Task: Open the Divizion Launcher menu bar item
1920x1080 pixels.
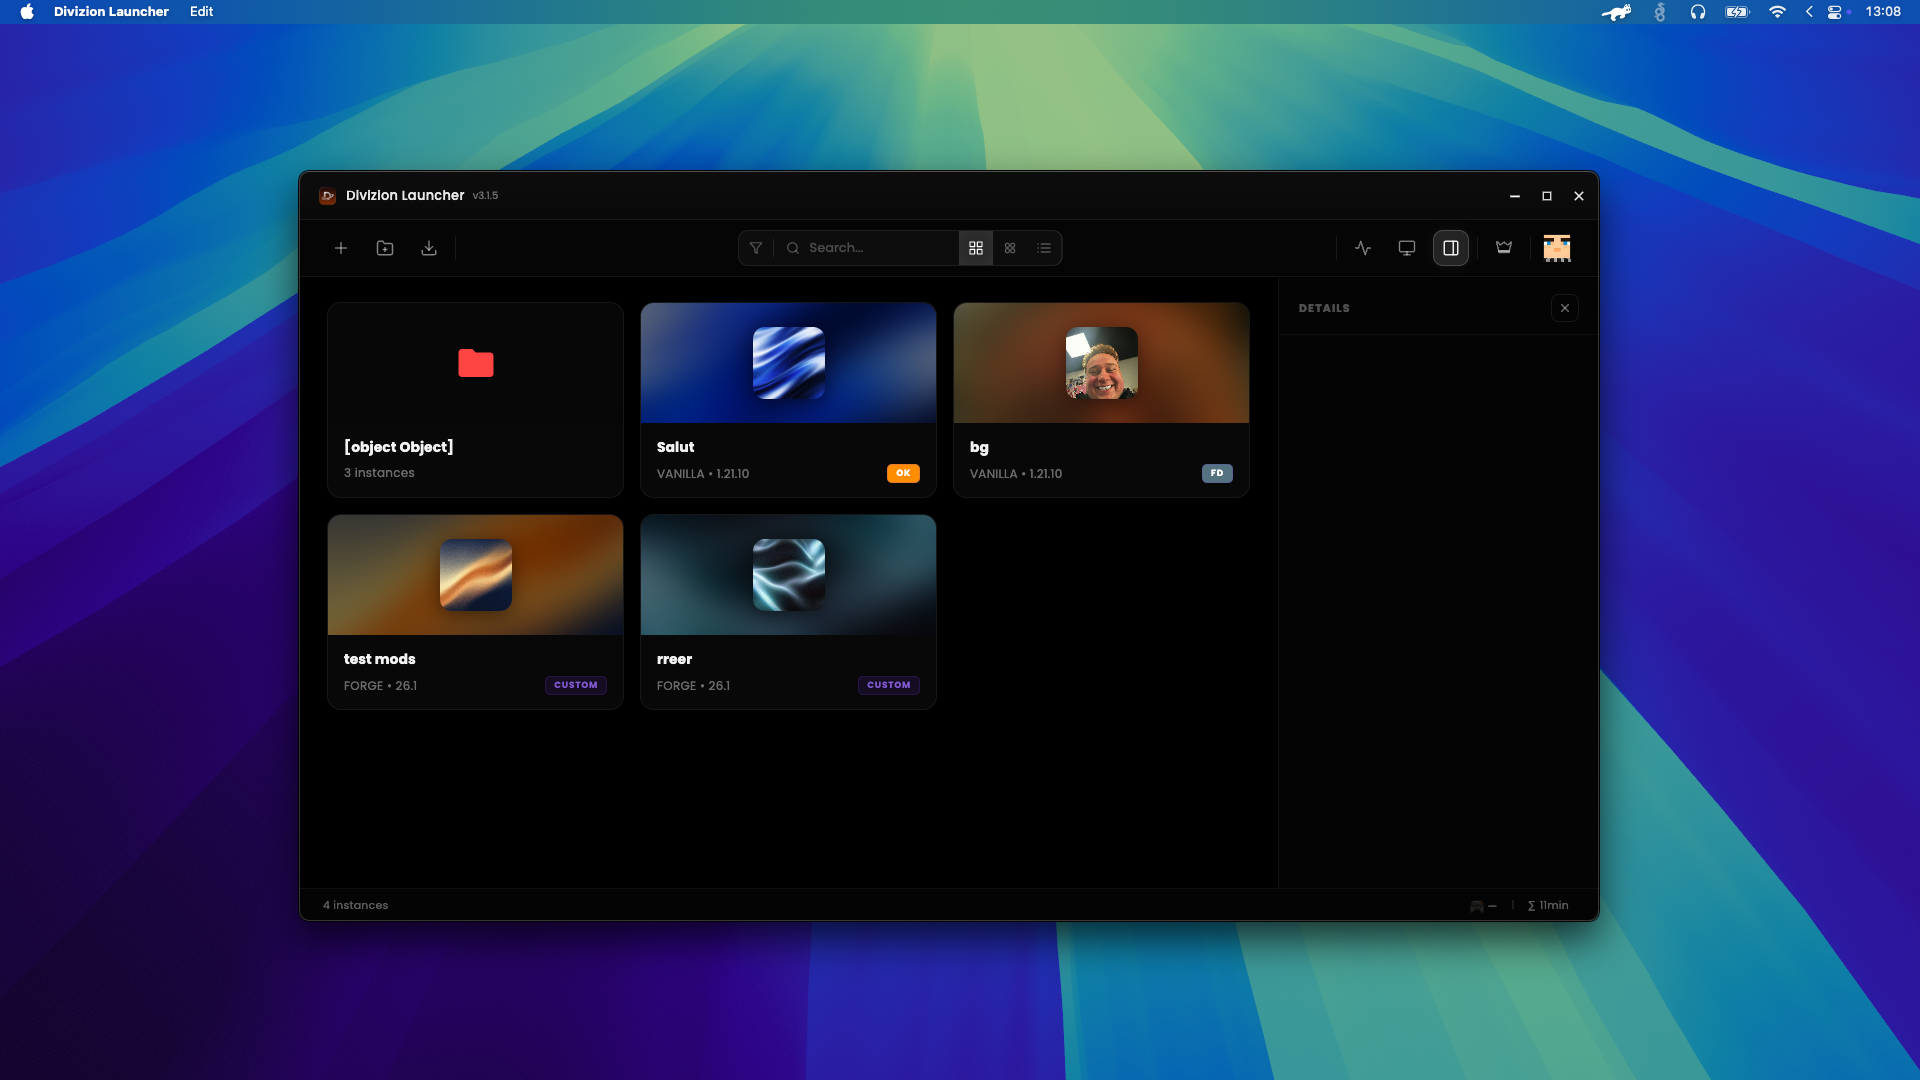Action: point(111,12)
